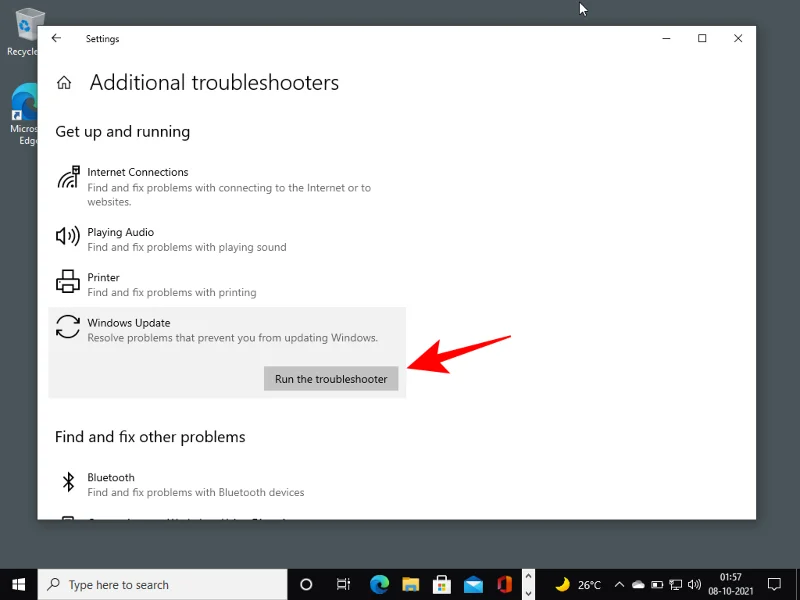Open the weather widget showing 26°C
The width and height of the screenshot is (800, 600).
[x=578, y=584]
